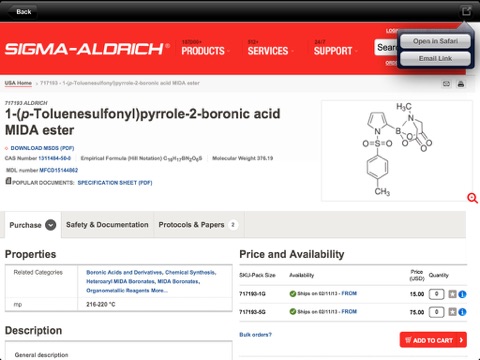Click green availability check for 717193-1G
The height and width of the screenshot is (360, 480).
click(293, 294)
